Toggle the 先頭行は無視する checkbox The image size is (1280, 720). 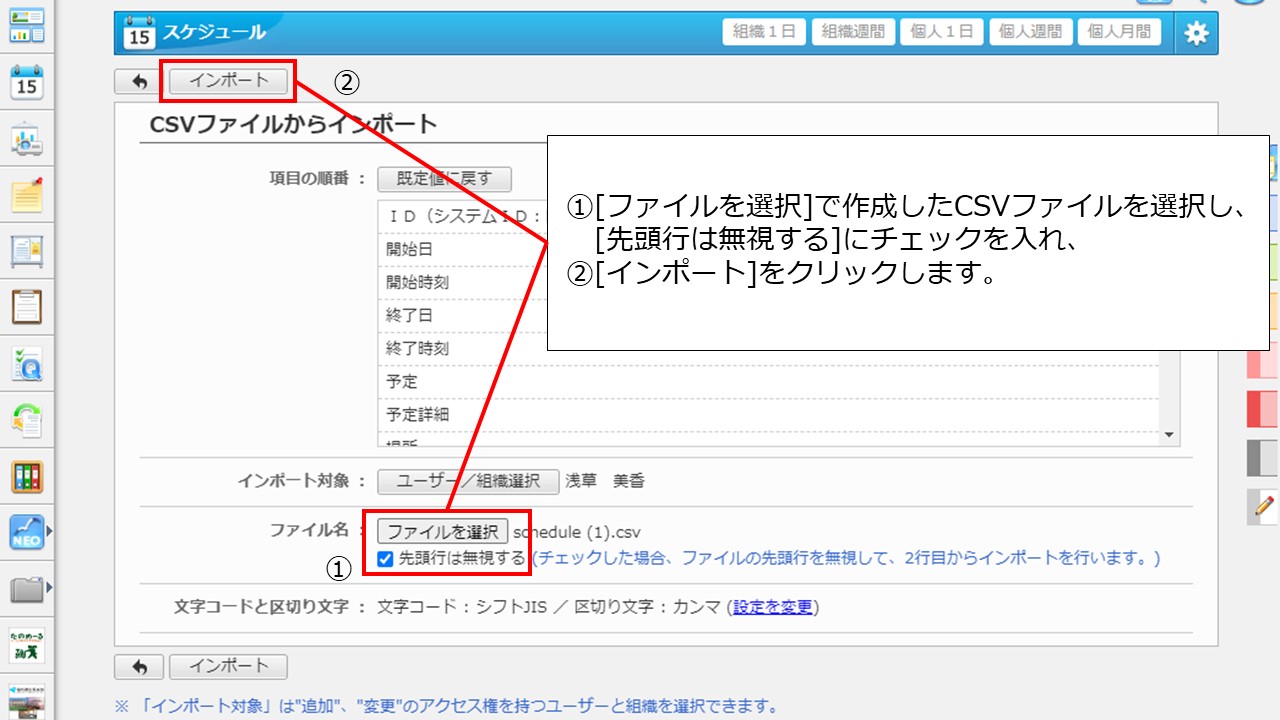(x=386, y=559)
